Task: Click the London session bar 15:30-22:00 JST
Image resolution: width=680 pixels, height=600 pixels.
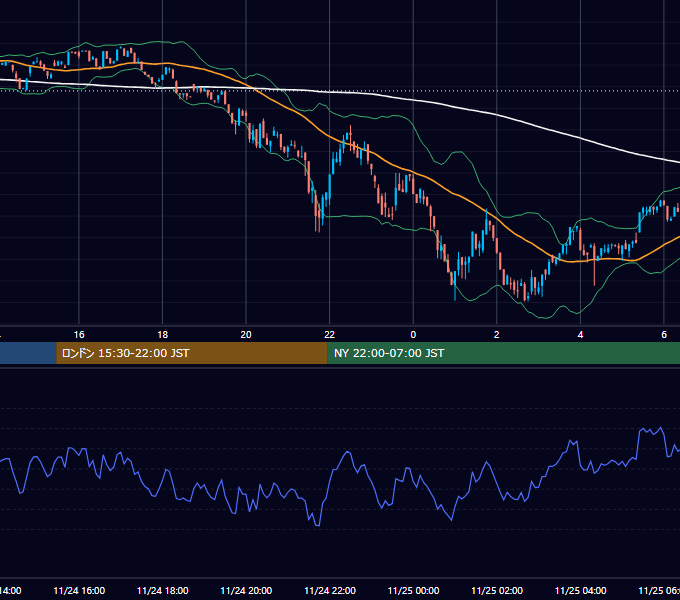Action: (192, 353)
